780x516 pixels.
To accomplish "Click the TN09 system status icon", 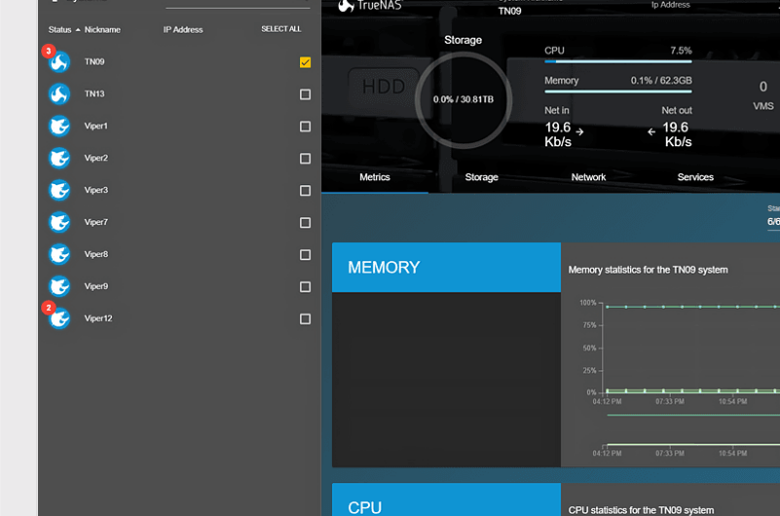I will point(59,62).
